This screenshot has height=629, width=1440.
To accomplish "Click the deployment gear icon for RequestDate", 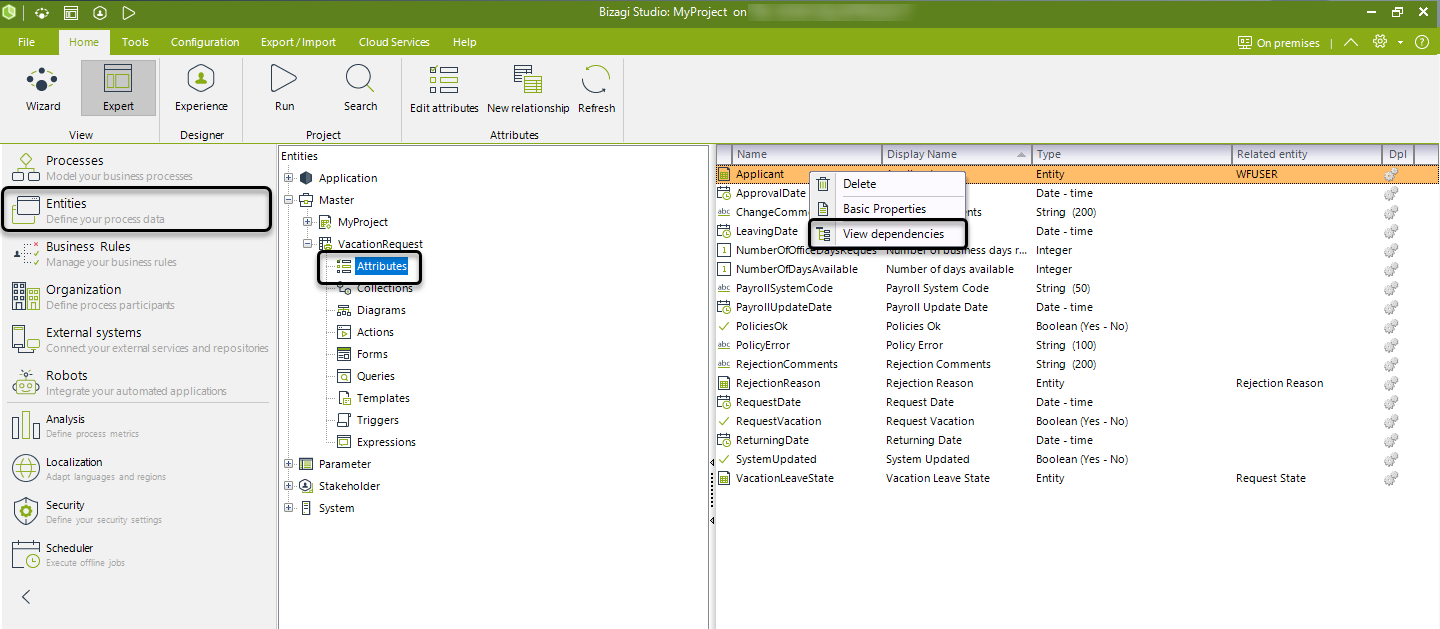I will click(1390, 402).
